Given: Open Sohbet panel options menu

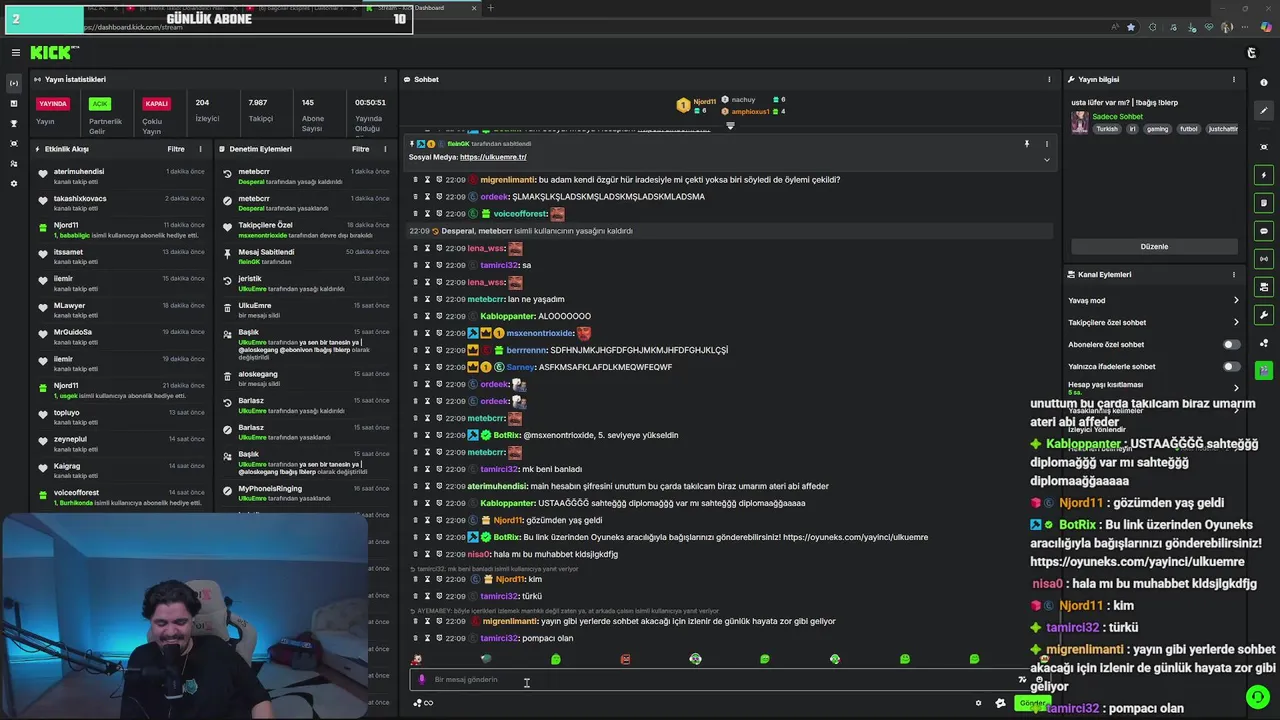Looking at the screenshot, I should click(1049, 79).
